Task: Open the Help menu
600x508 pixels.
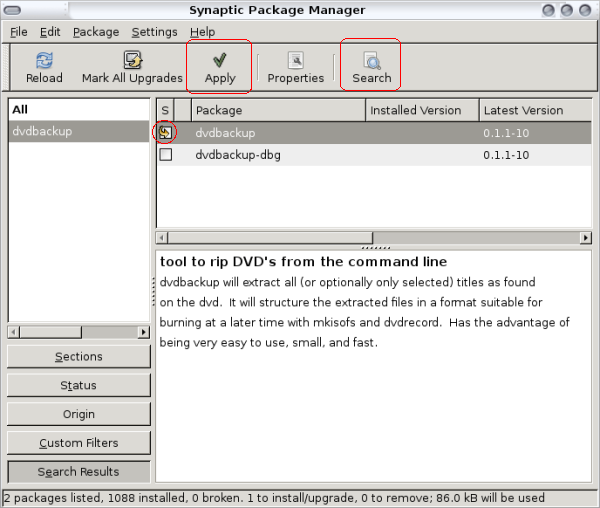Action: (202, 32)
